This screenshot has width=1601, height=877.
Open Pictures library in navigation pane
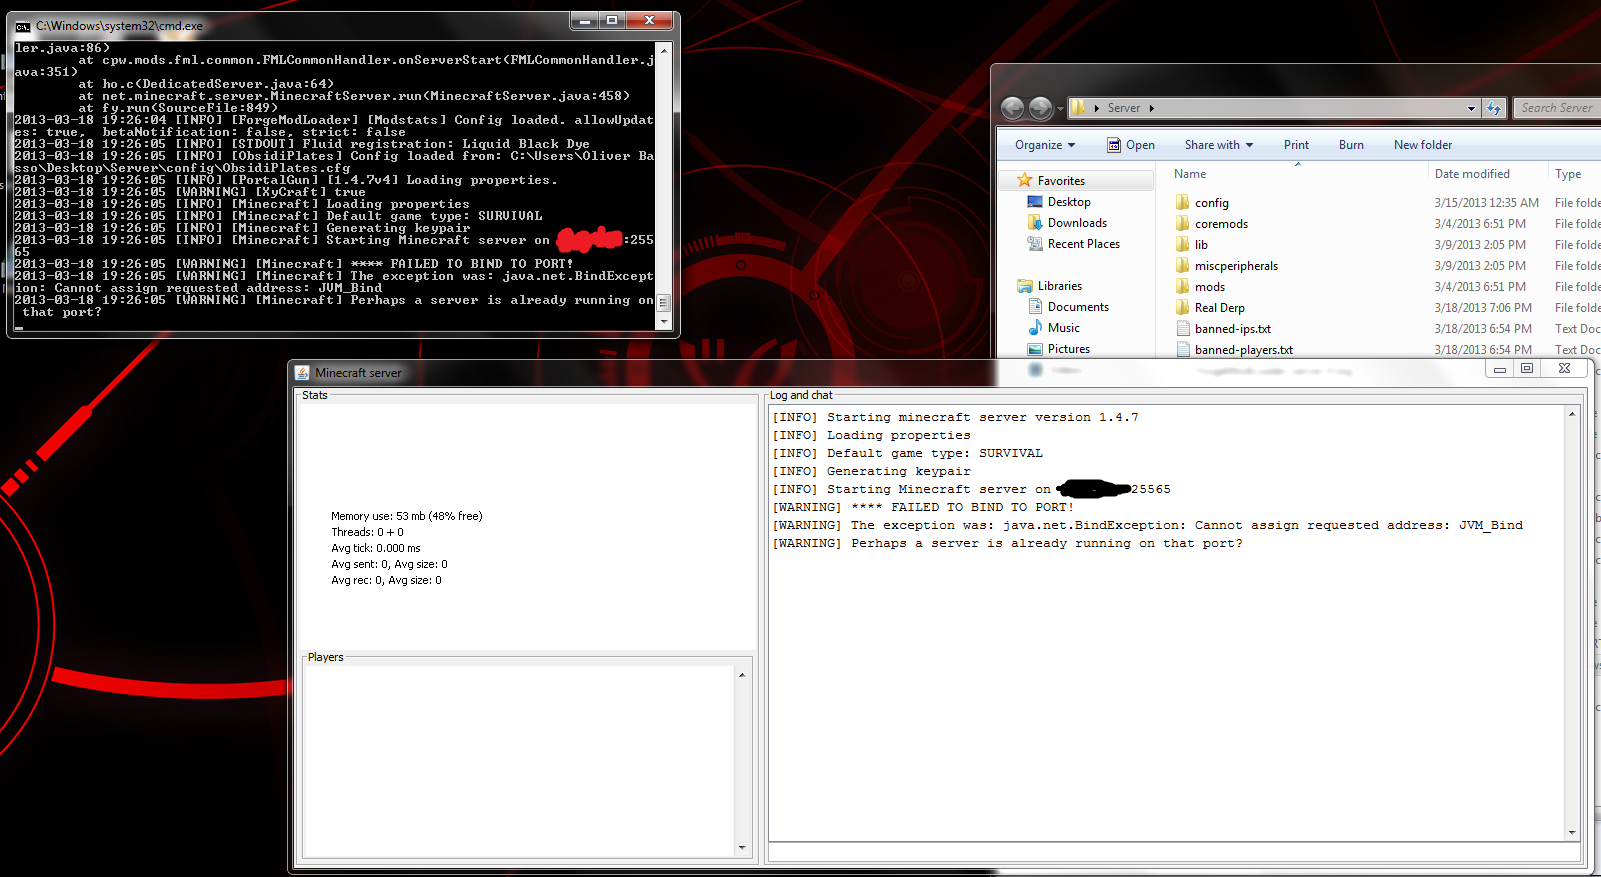pyautogui.click(x=1069, y=349)
